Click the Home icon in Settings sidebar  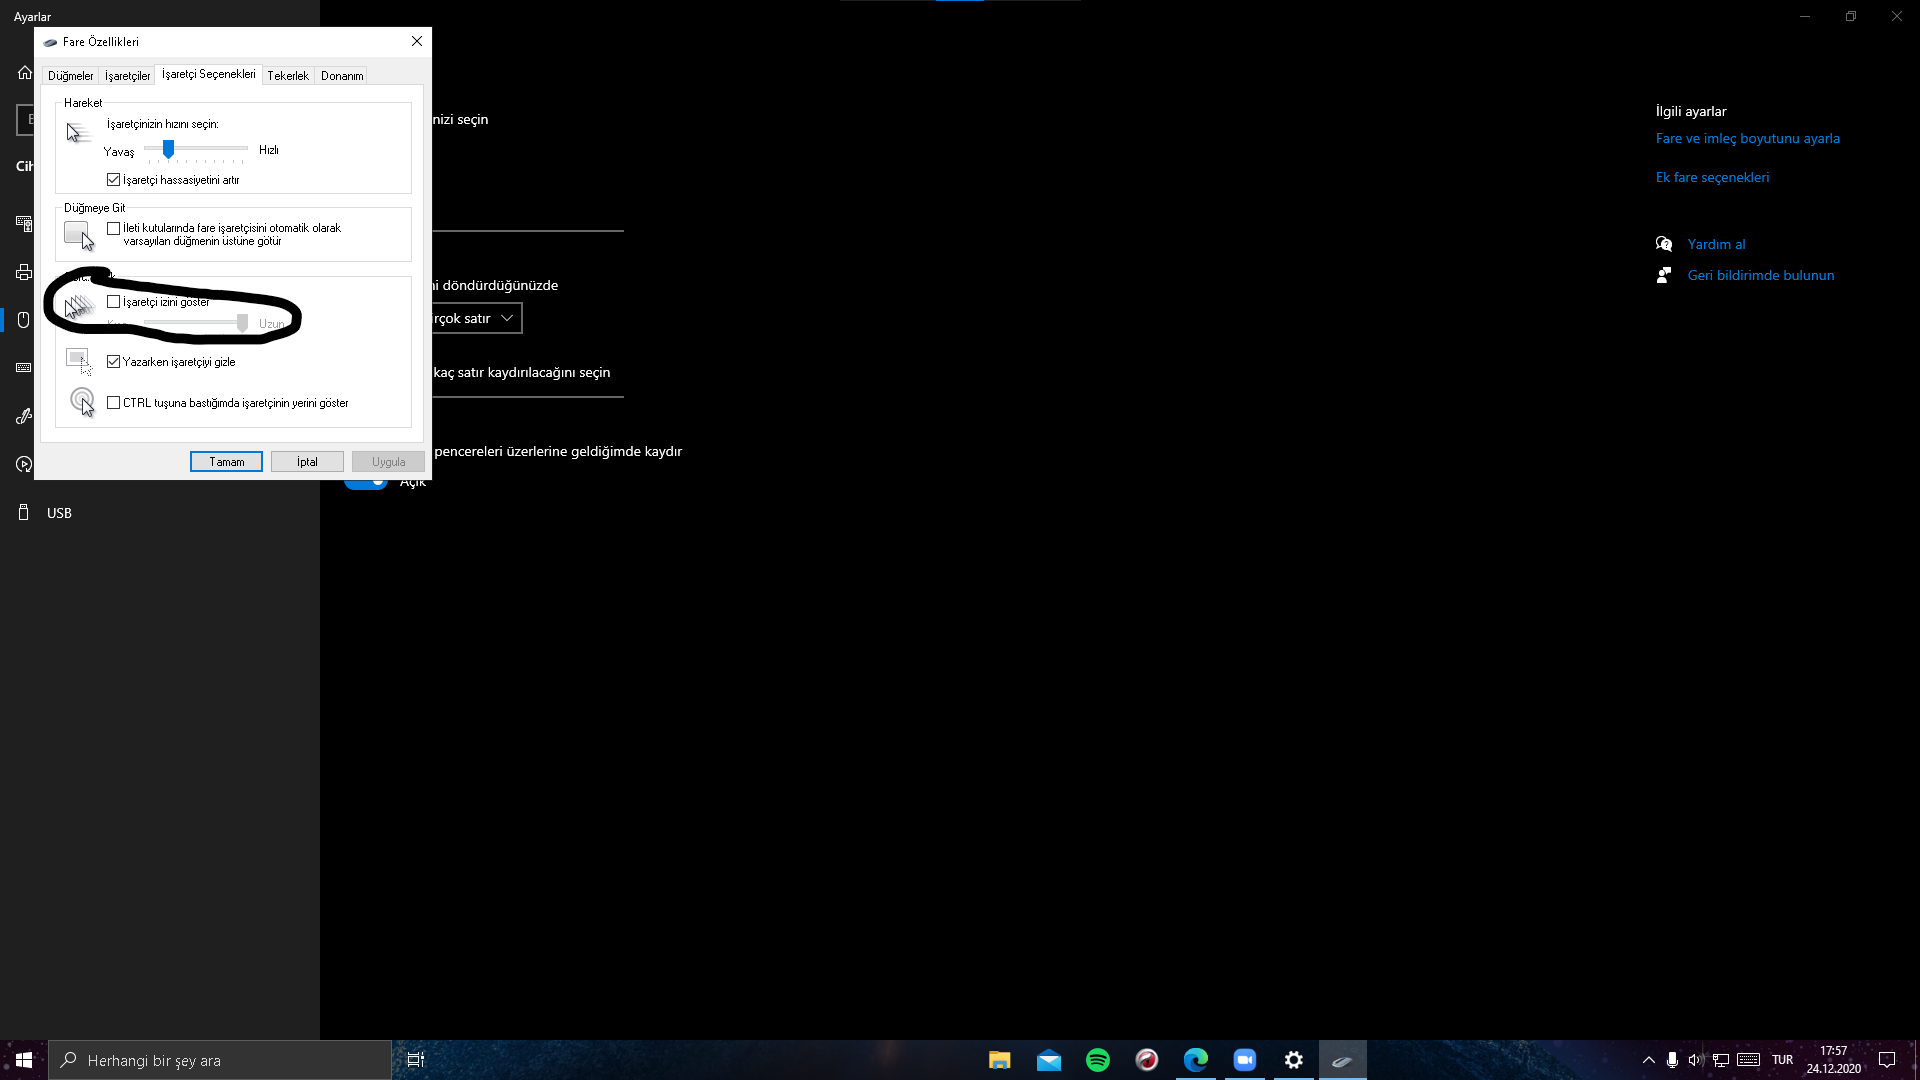click(x=24, y=73)
